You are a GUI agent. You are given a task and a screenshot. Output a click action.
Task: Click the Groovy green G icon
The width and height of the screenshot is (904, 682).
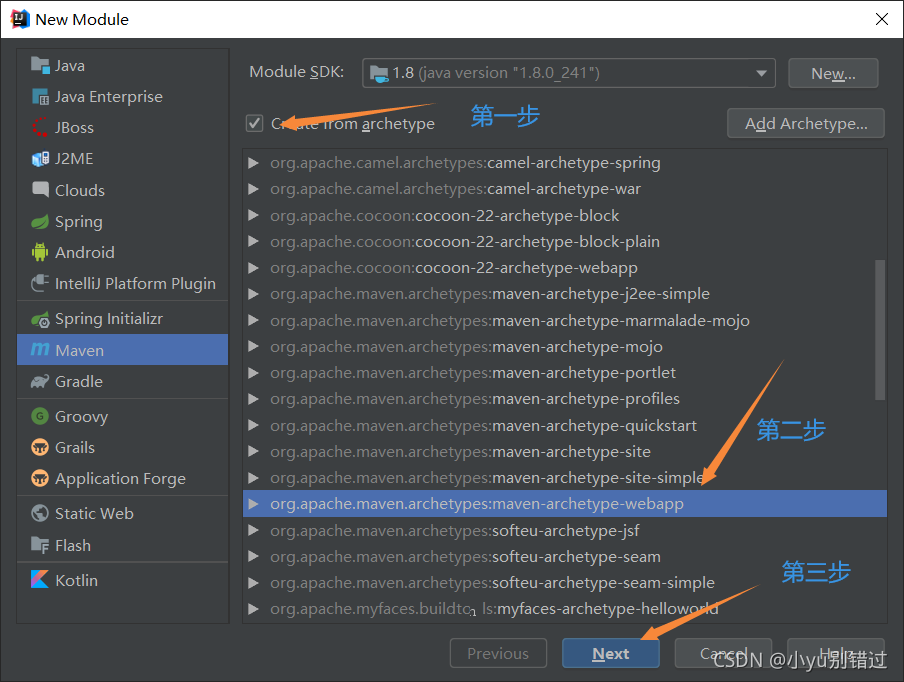pyautogui.click(x=40, y=416)
